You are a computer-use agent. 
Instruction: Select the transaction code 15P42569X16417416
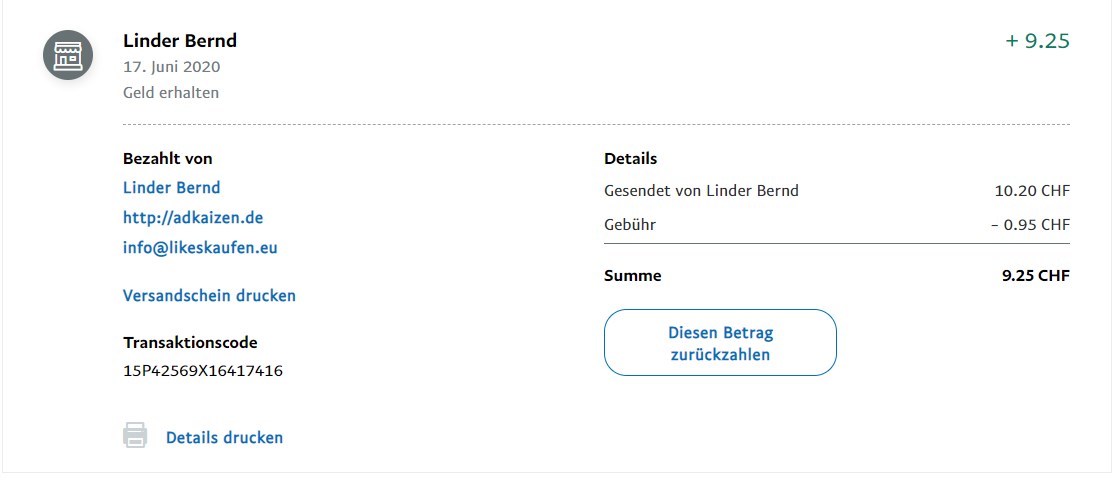pyautogui.click(x=202, y=371)
